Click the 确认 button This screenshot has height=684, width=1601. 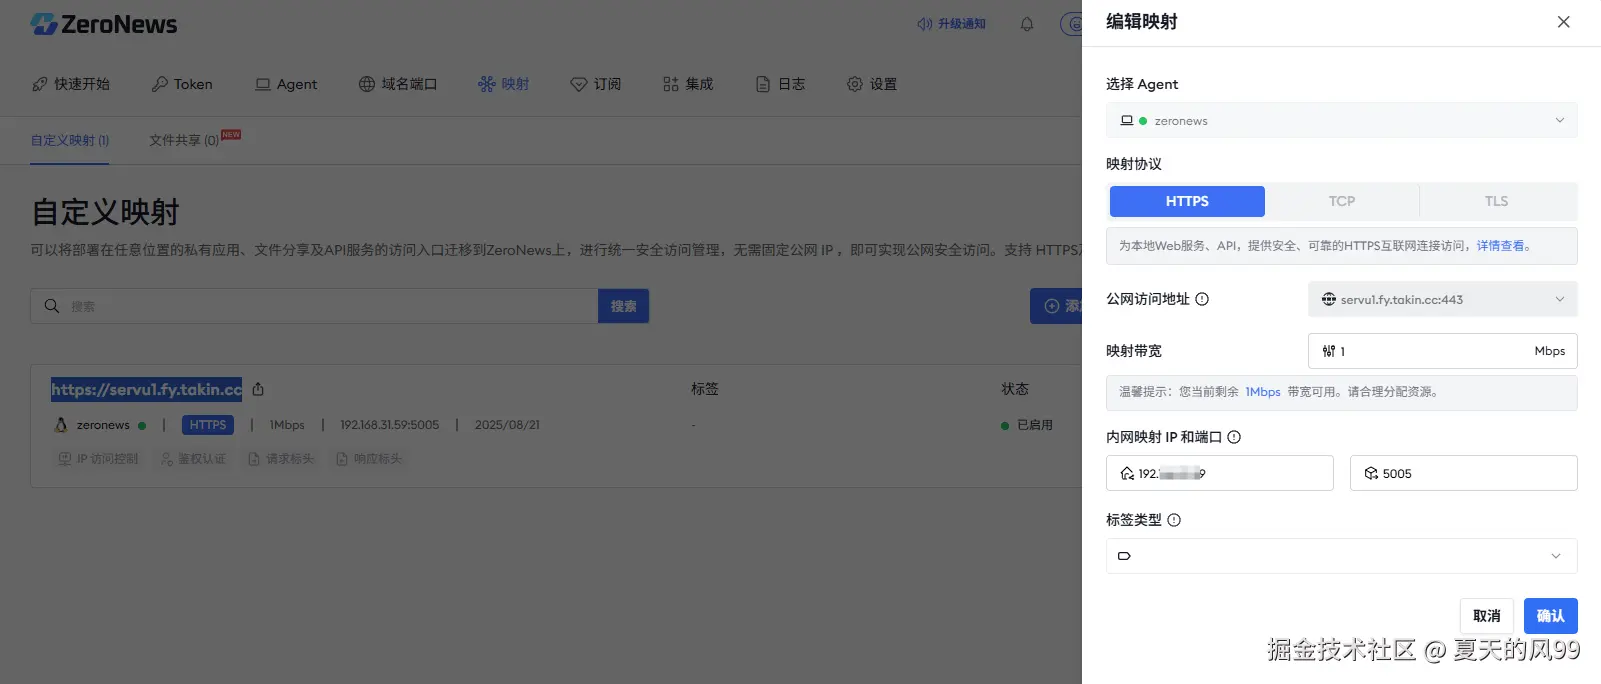tap(1550, 616)
